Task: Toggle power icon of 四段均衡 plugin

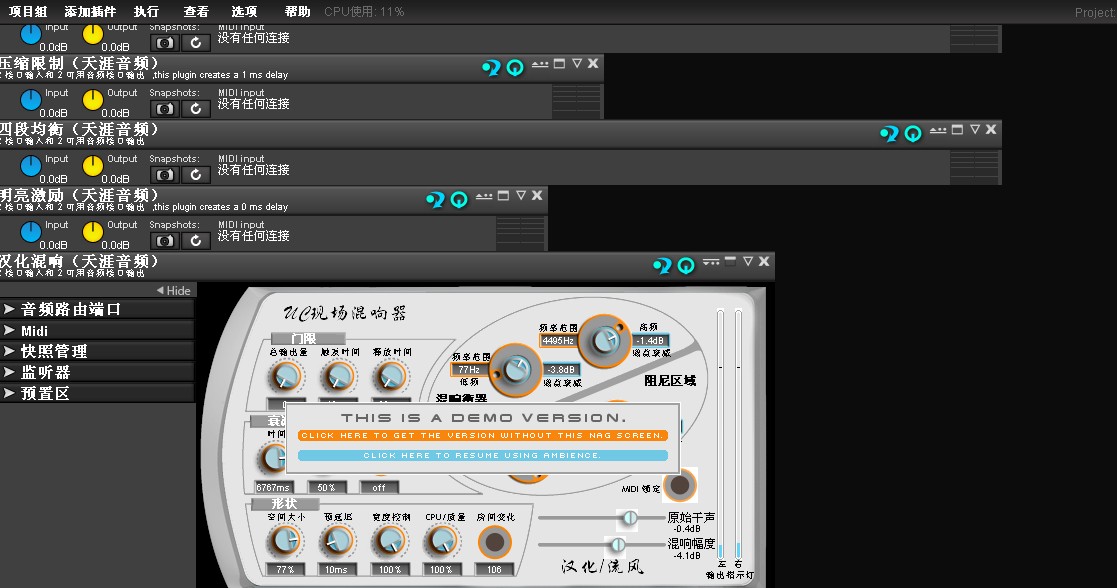Action: pyautogui.click(x=913, y=133)
